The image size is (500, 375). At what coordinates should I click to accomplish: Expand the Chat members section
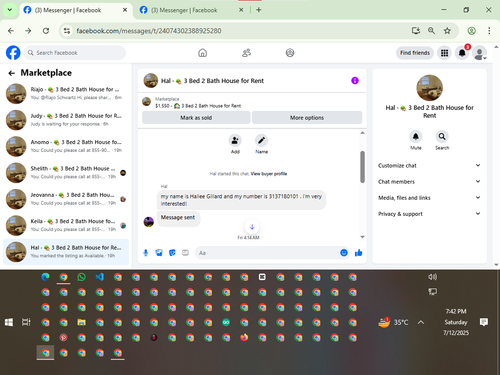429,182
